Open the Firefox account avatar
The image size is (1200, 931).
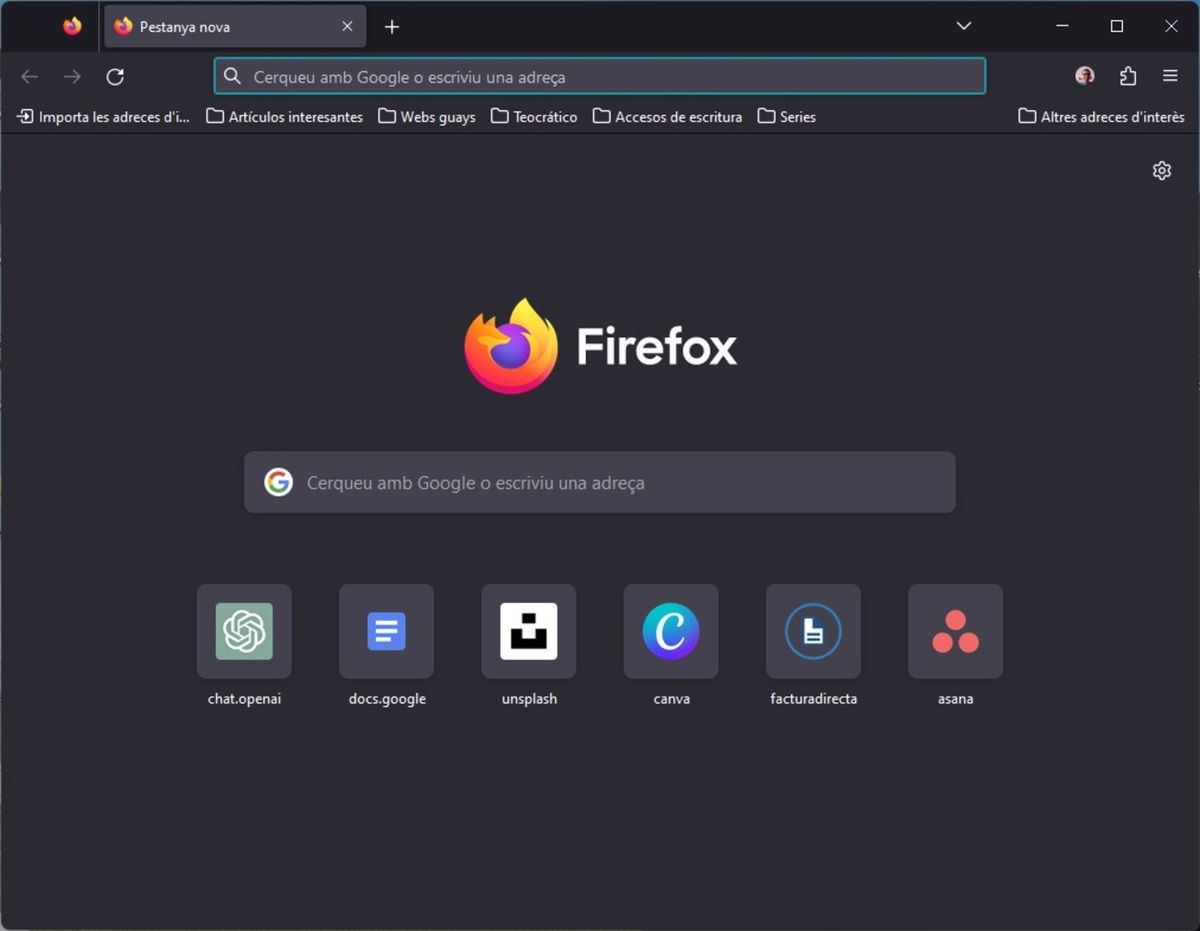1085,76
